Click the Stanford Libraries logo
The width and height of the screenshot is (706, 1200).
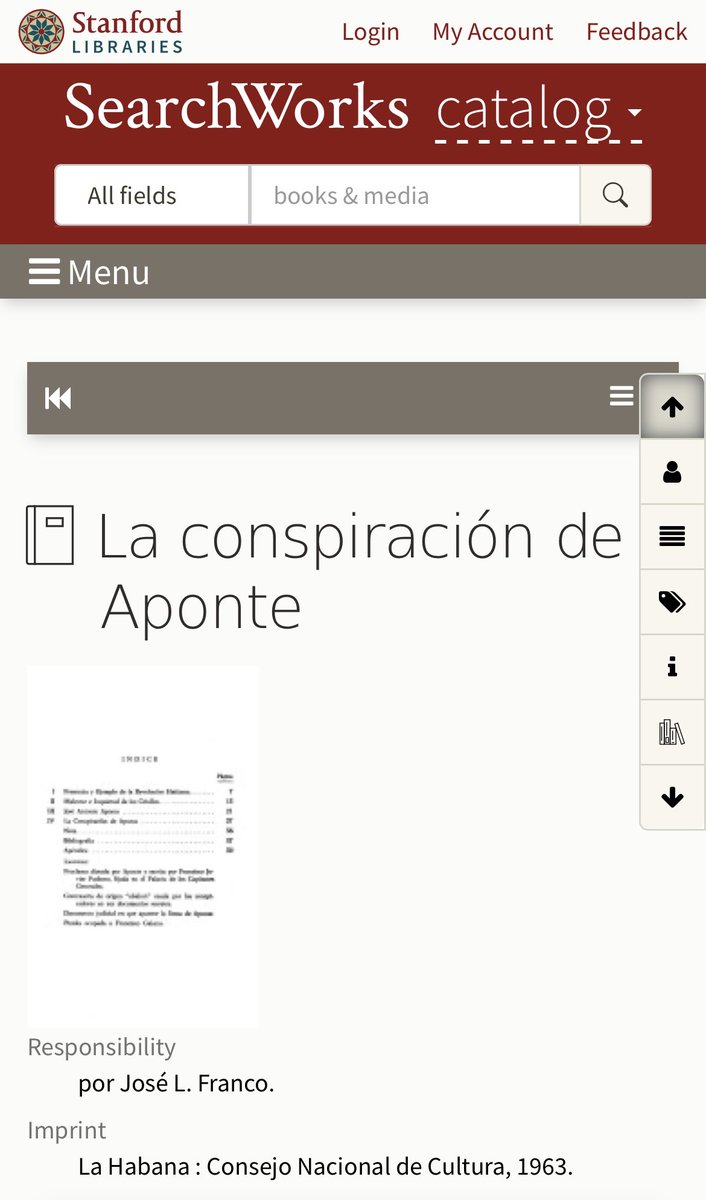100,31
